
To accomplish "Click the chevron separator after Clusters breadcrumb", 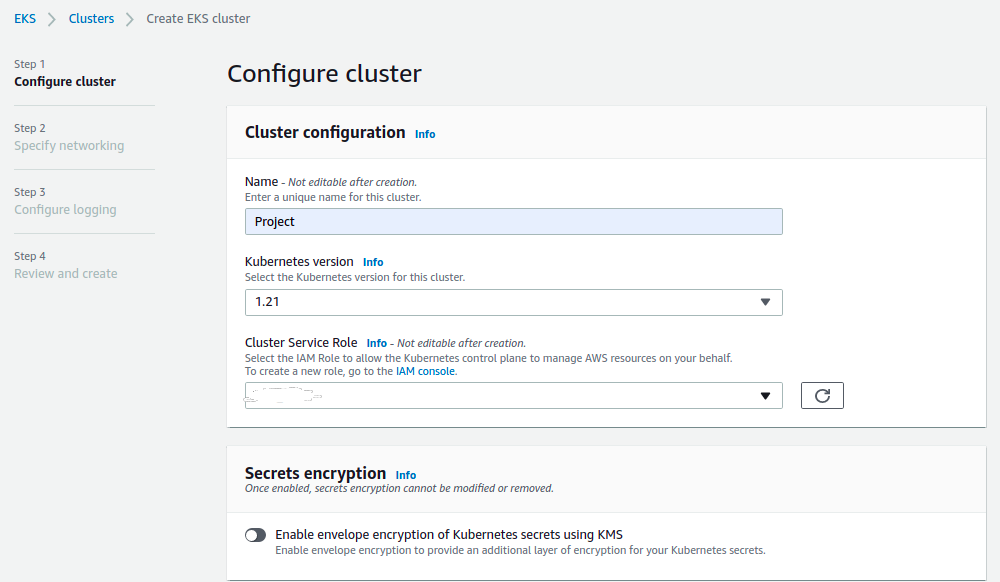I will (130, 19).
